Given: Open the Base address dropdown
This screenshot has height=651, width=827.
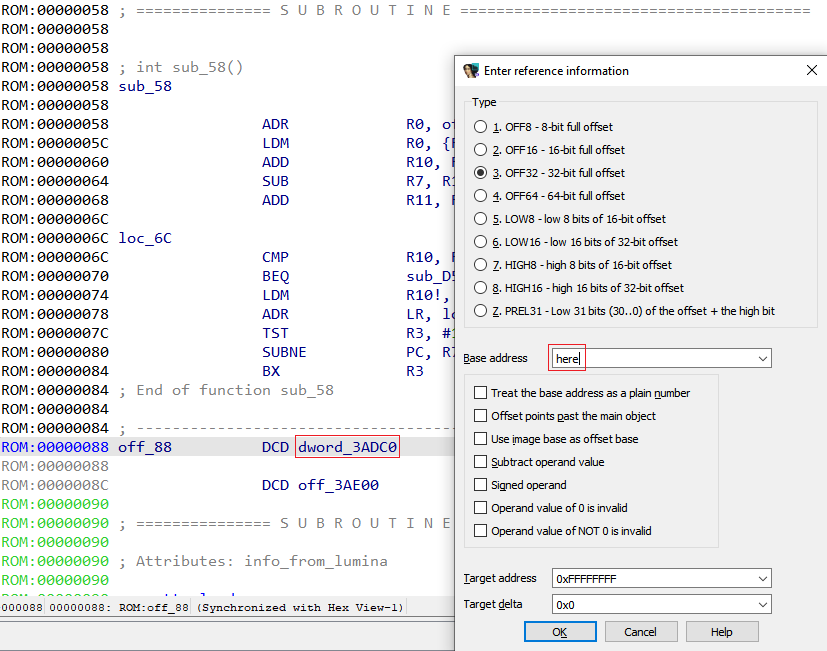Looking at the screenshot, I should (x=763, y=357).
